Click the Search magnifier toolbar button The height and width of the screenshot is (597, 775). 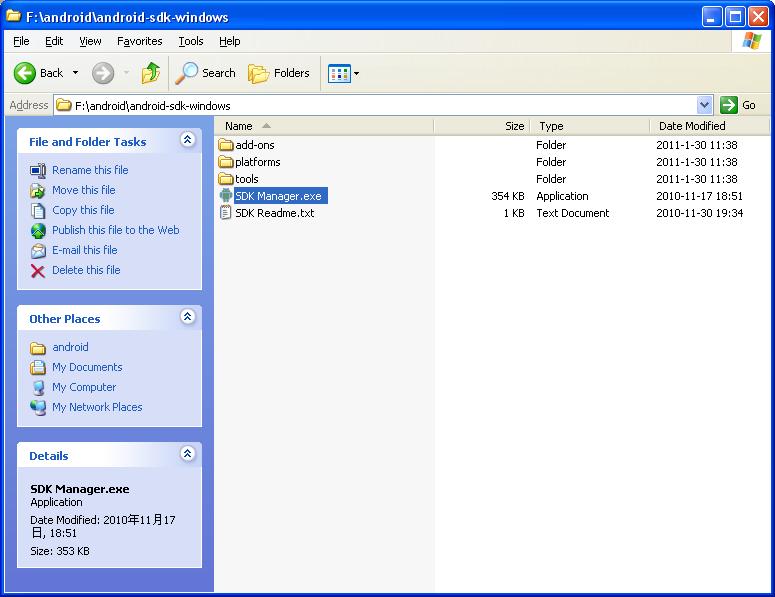tap(206, 73)
